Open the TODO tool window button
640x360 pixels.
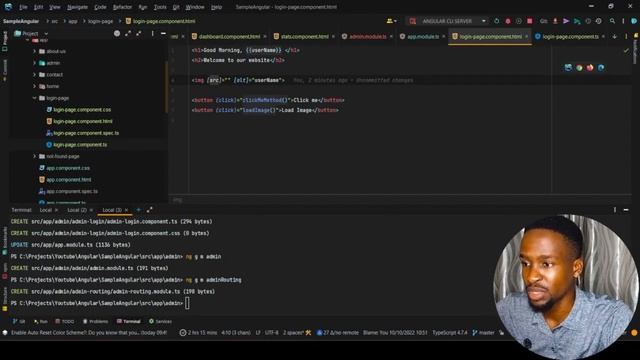[x=64, y=322]
